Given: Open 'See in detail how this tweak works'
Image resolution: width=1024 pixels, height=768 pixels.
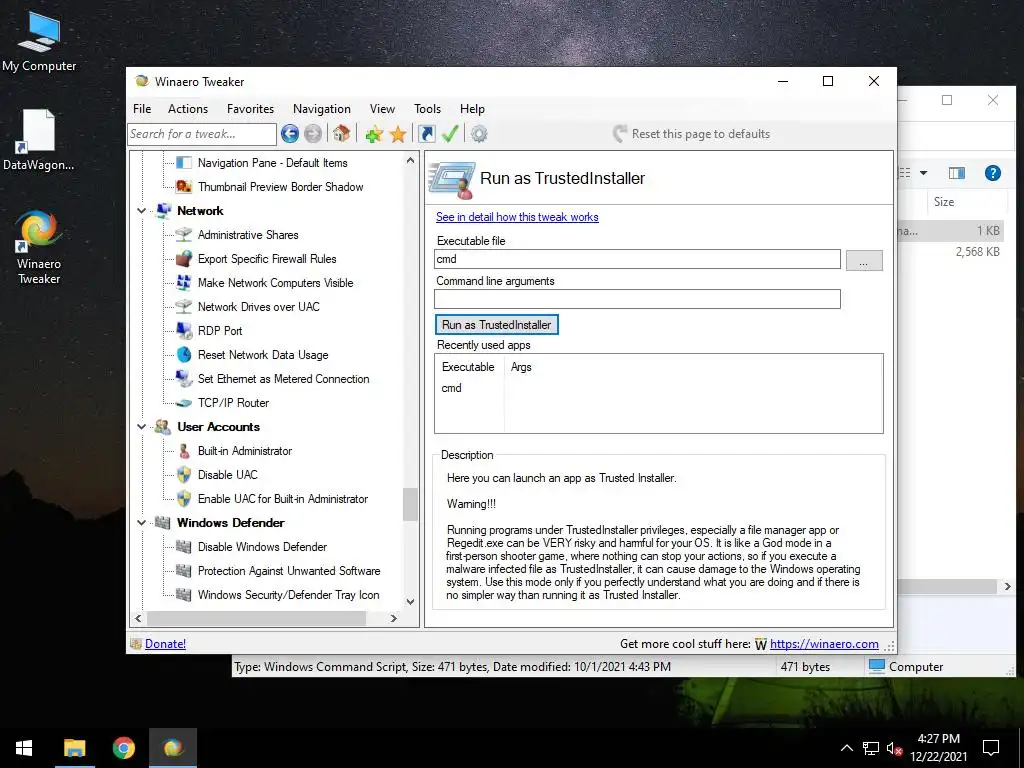Looking at the screenshot, I should point(517,217).
